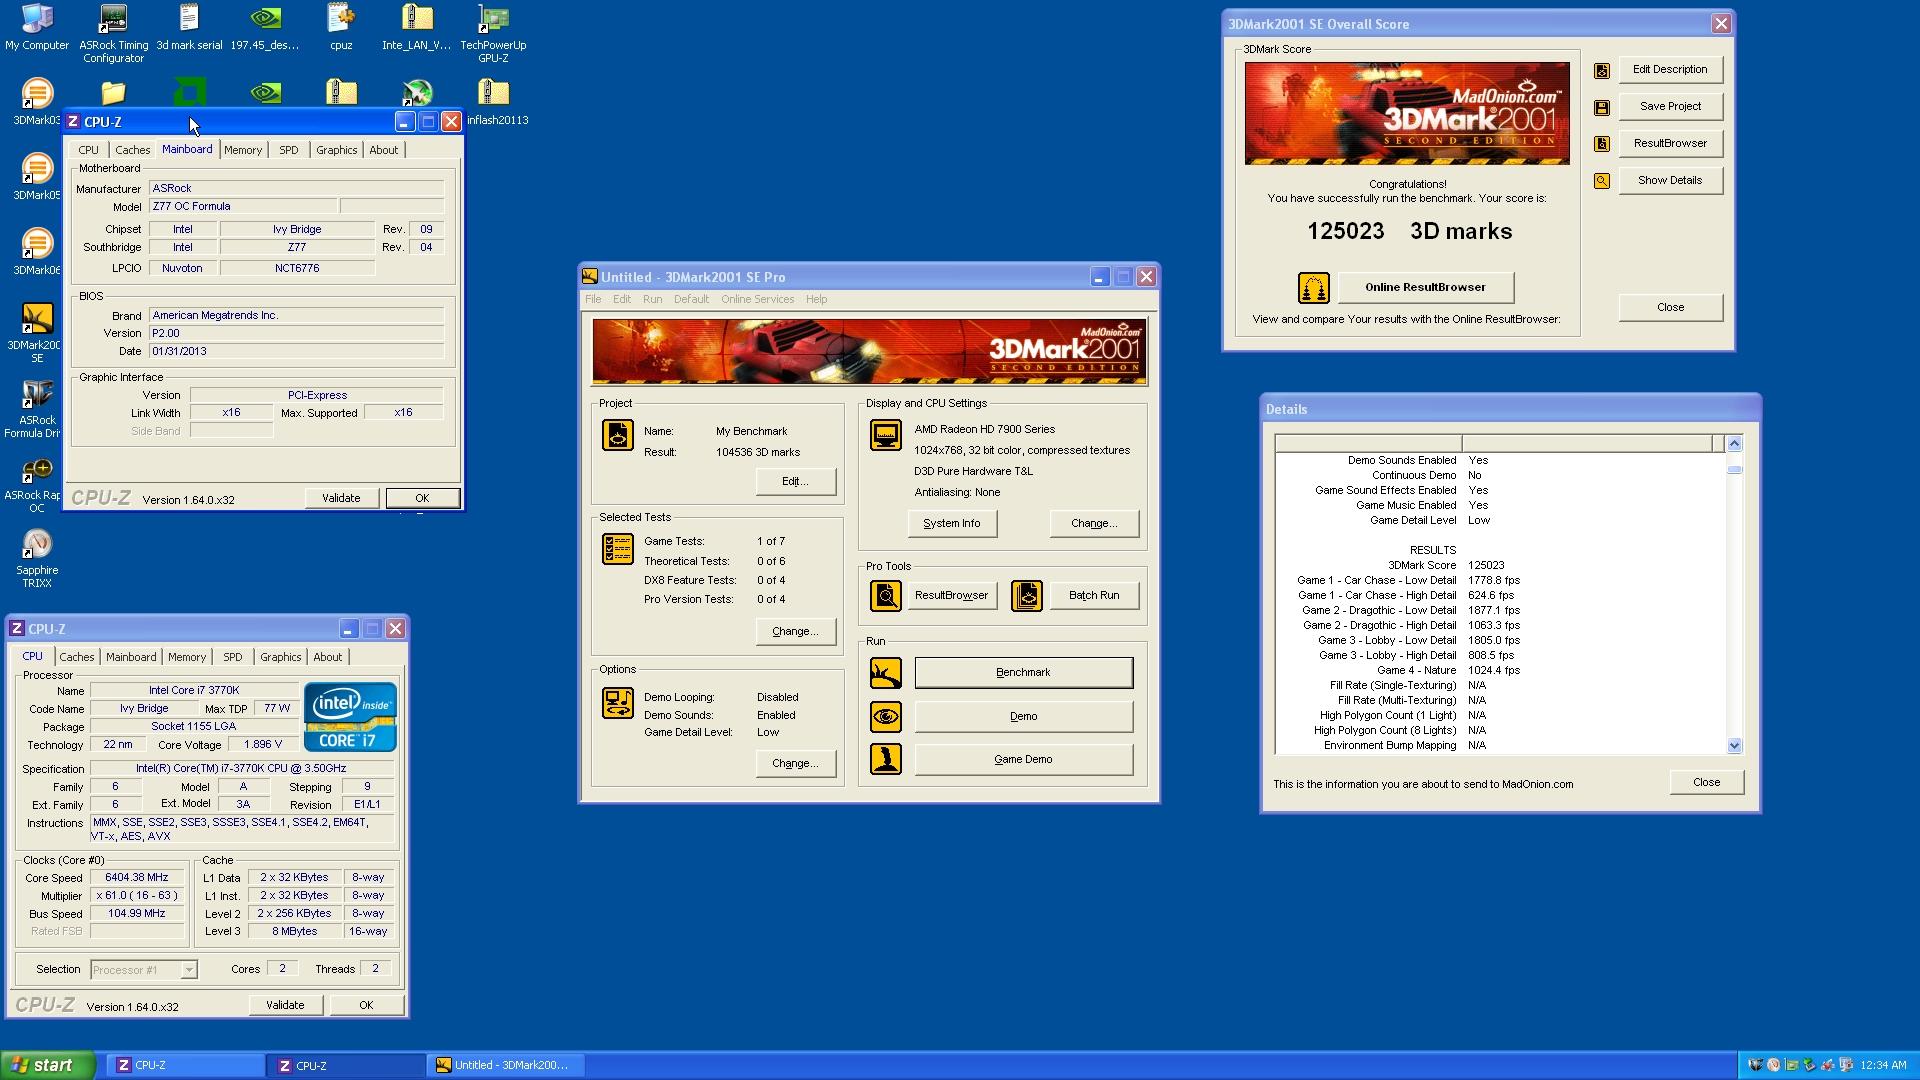Open About tab in lower CPU-Z
The height and width of the screenshot is (1080, 1920).
pyautogui.click(x=327, y=657)
